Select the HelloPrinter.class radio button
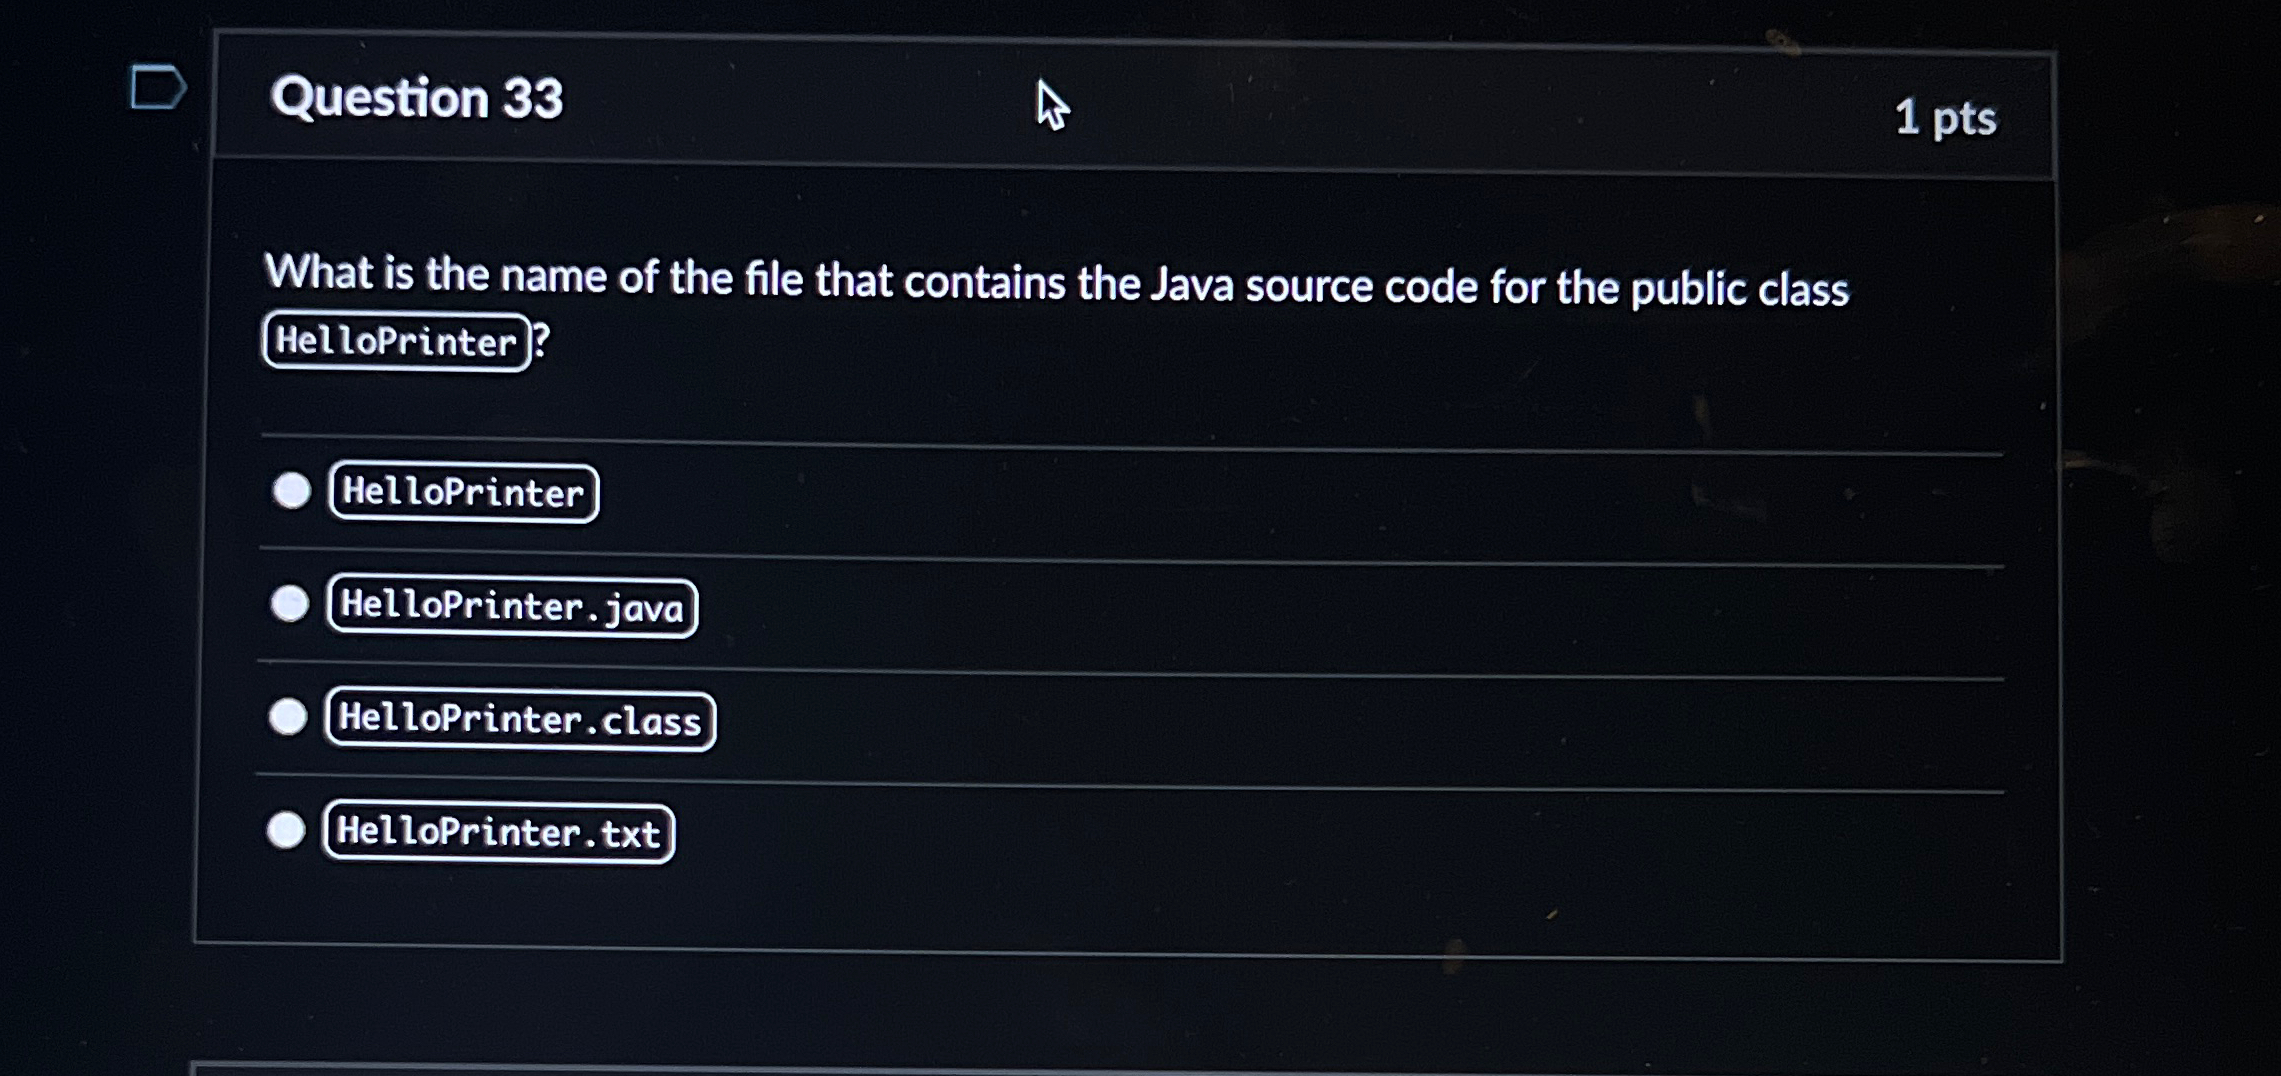Screen dimensions: 2281x1076 click(290, 719)
